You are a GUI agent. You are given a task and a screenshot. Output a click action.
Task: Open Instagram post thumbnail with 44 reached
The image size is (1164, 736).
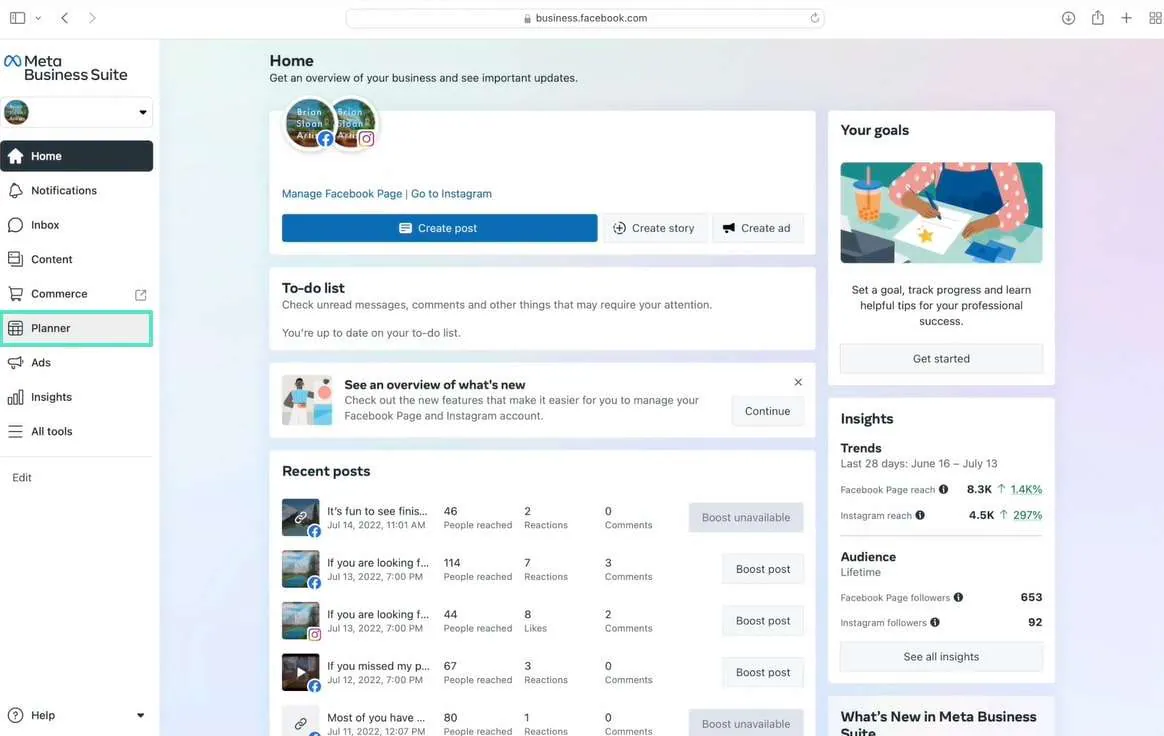point(301,621)
